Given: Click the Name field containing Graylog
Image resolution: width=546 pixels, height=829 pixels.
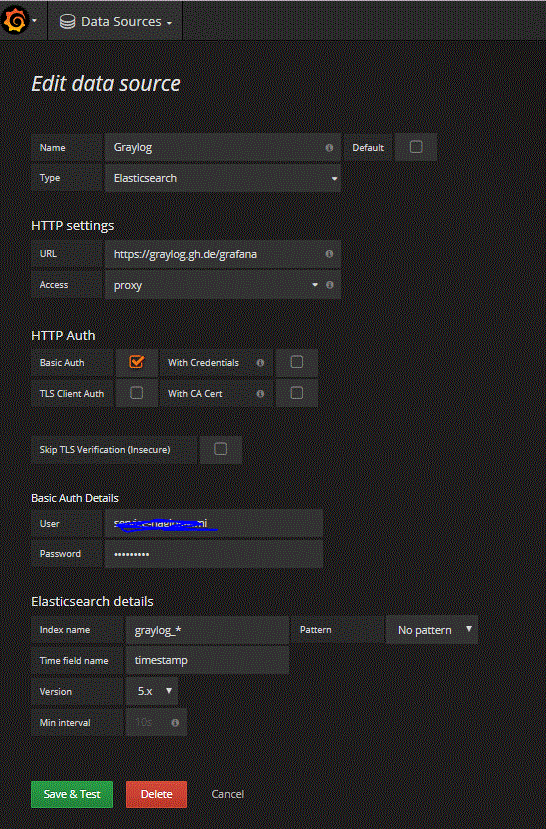Looking at the screenshot, I should coord(223,148).
